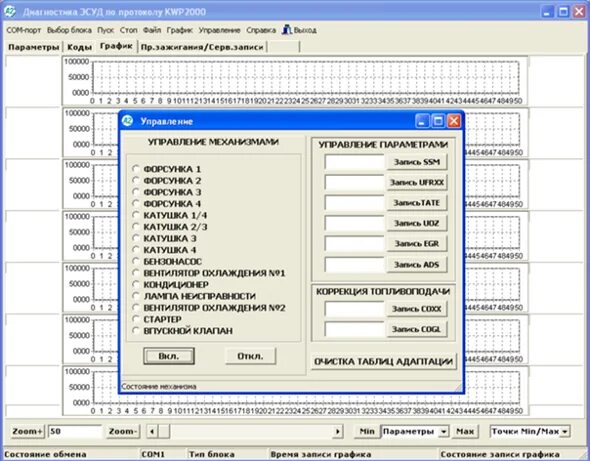590x461 pixels.
Task: Click the Вкл. button
Action: pos(169,356)
